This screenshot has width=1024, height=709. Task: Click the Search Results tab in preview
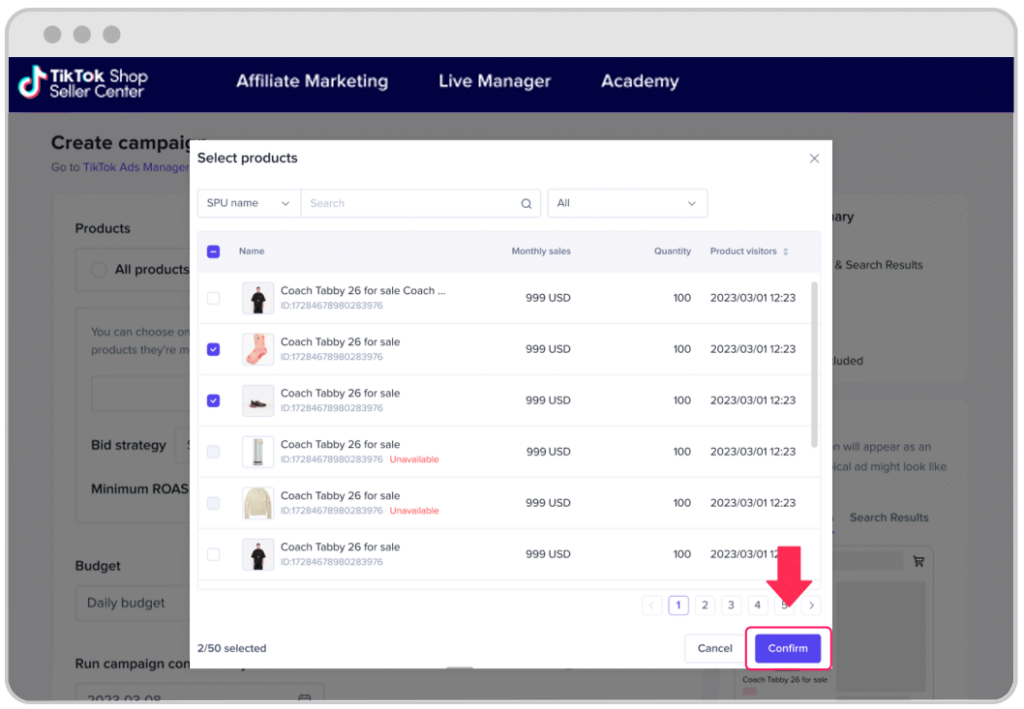(889, 518)
